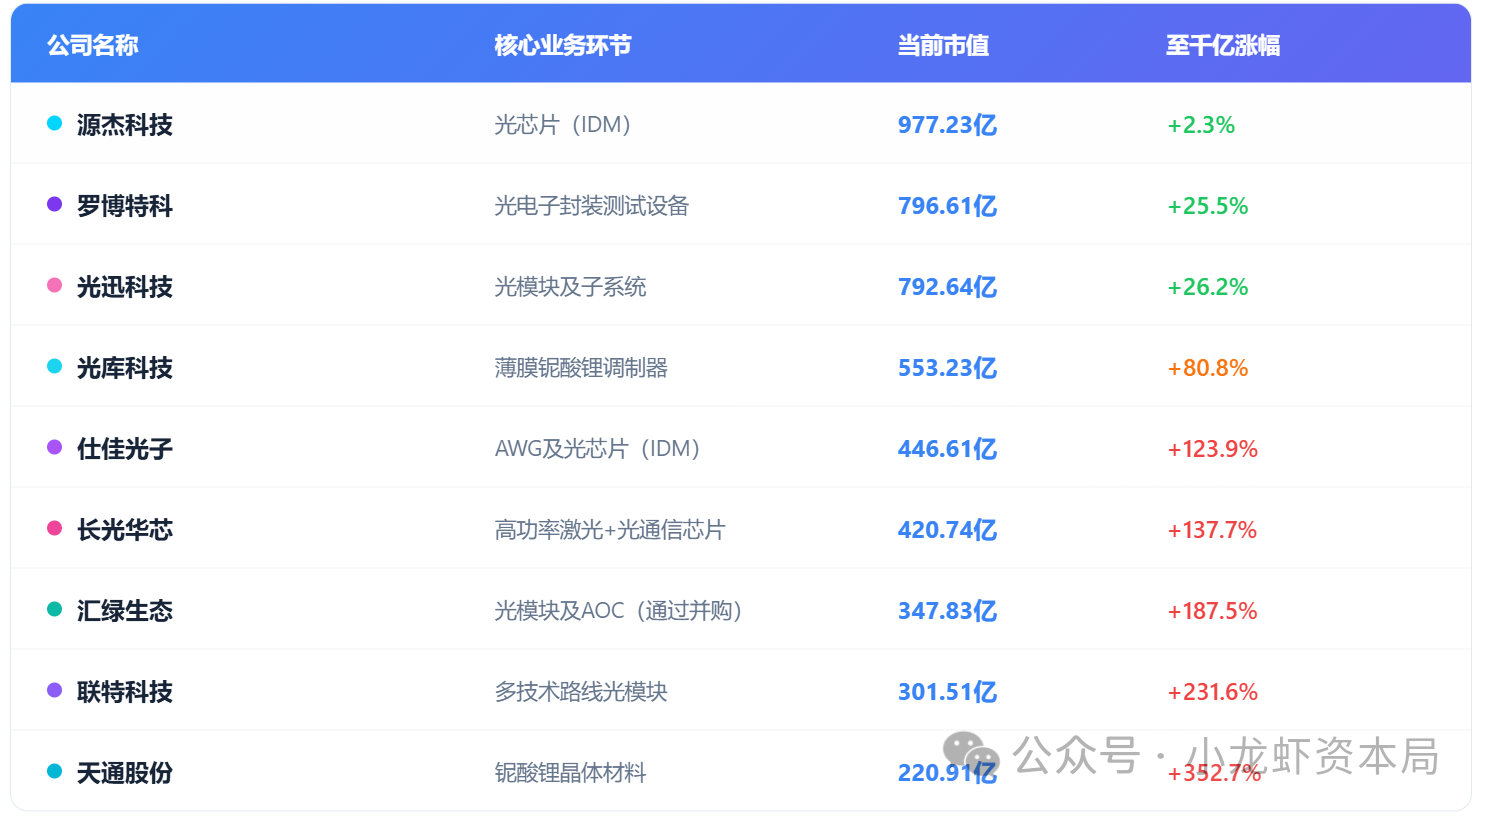Image resolution: width=1488 pixels, height=816 pixels.
Task: Click company name 天通股份
Action: tap(125, 773)
